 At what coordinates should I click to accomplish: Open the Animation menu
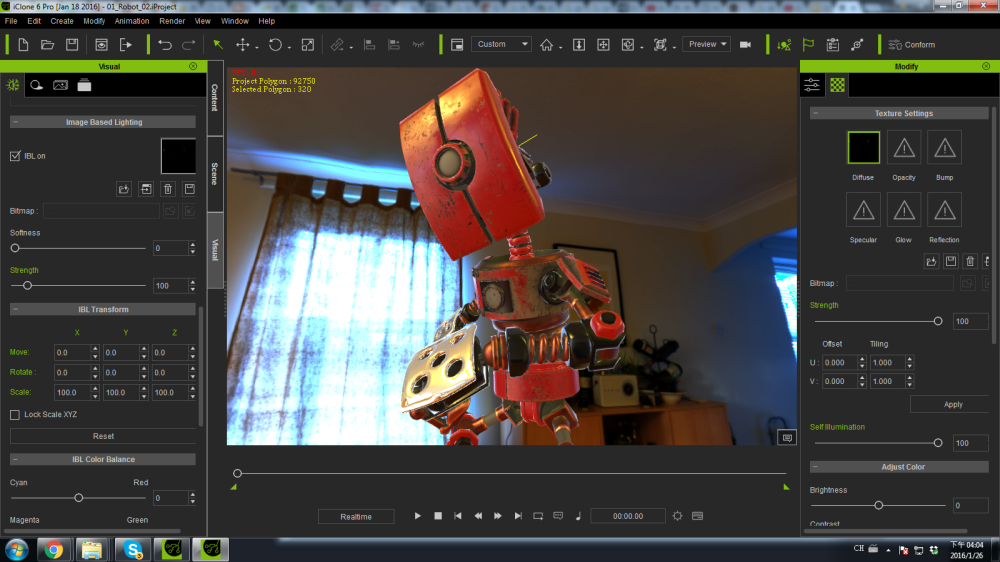(x=131, y=20)
